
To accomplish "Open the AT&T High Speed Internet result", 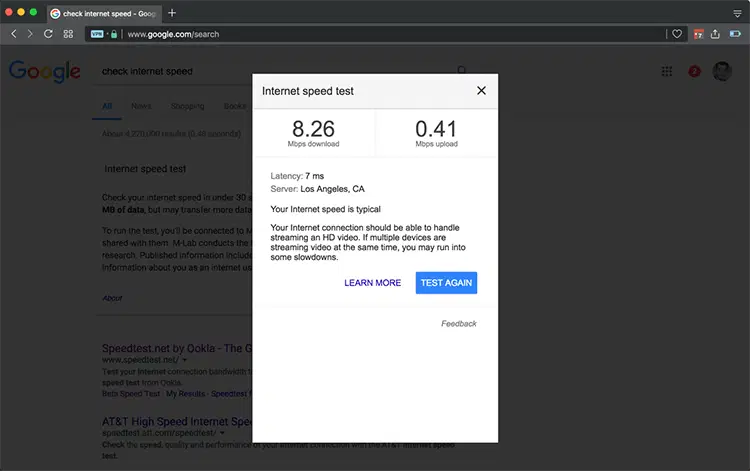I will tap(177, 421).
